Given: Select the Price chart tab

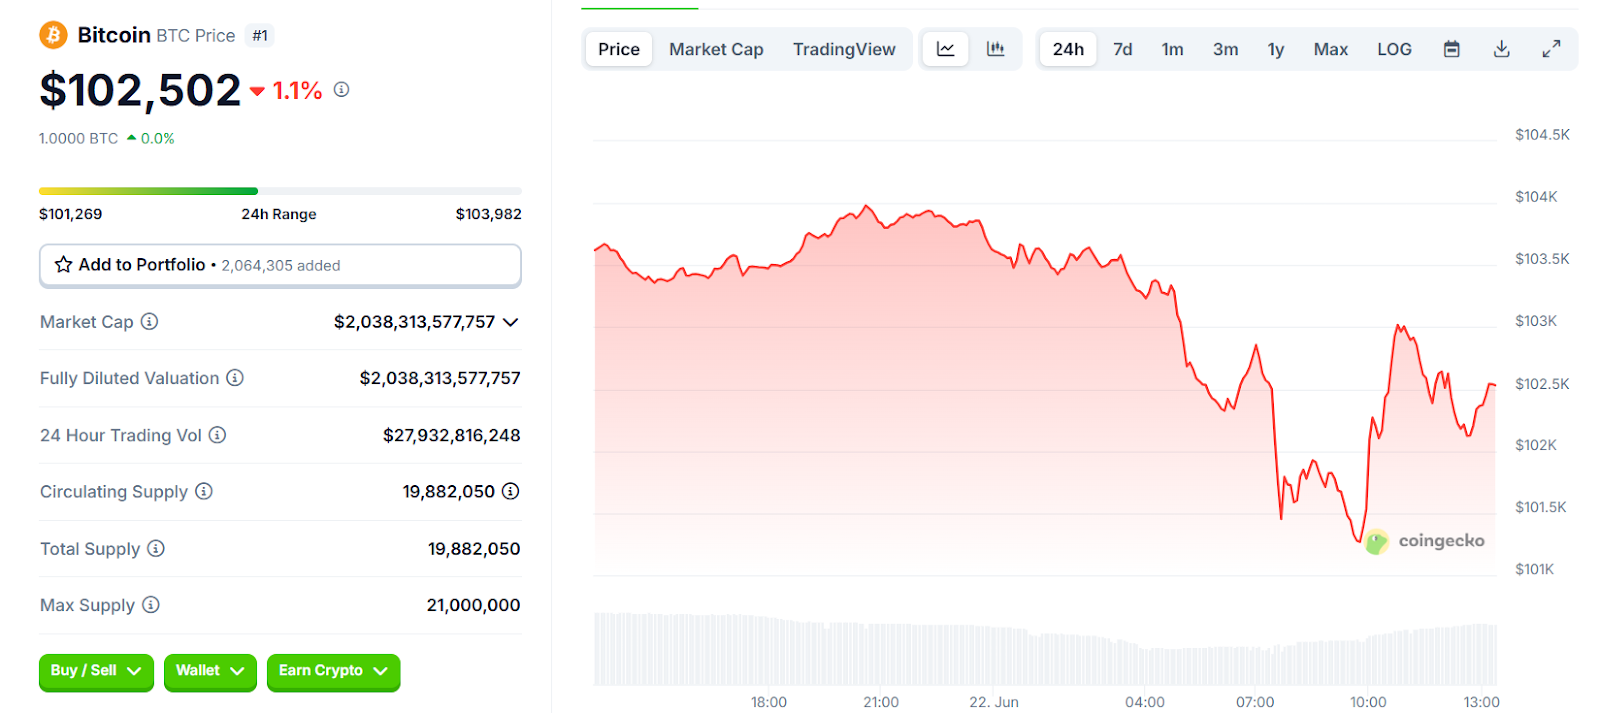Looking at the screenshot, I should tap(619, 49).
